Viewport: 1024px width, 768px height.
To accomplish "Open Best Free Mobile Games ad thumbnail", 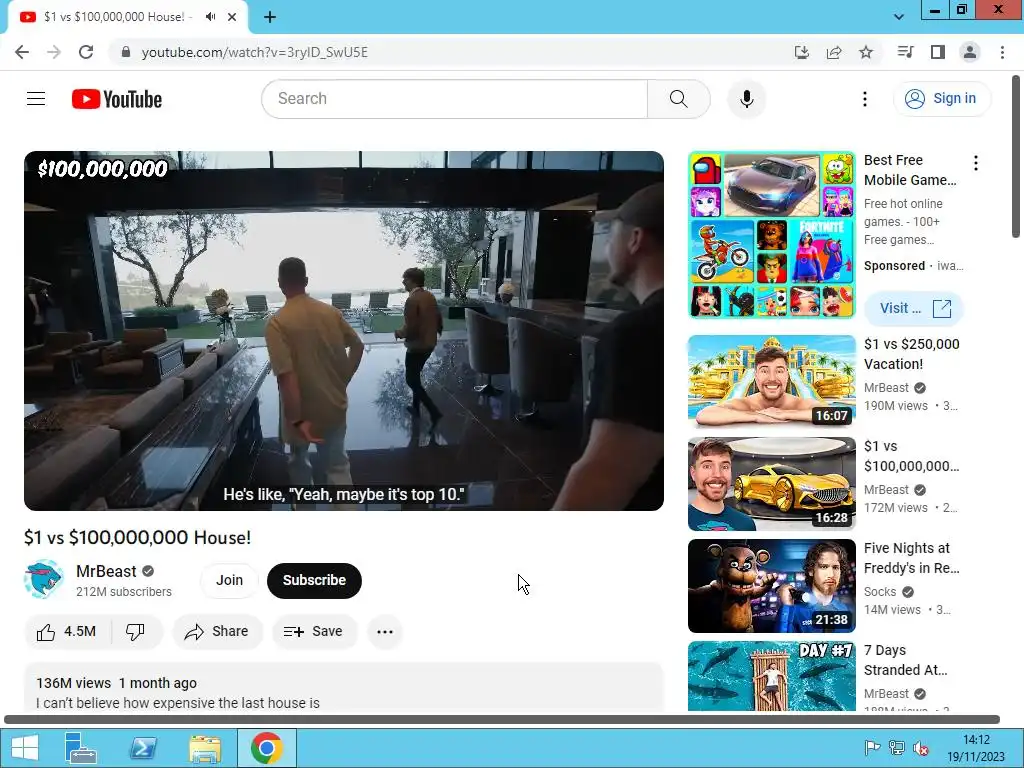I will 771,235.
